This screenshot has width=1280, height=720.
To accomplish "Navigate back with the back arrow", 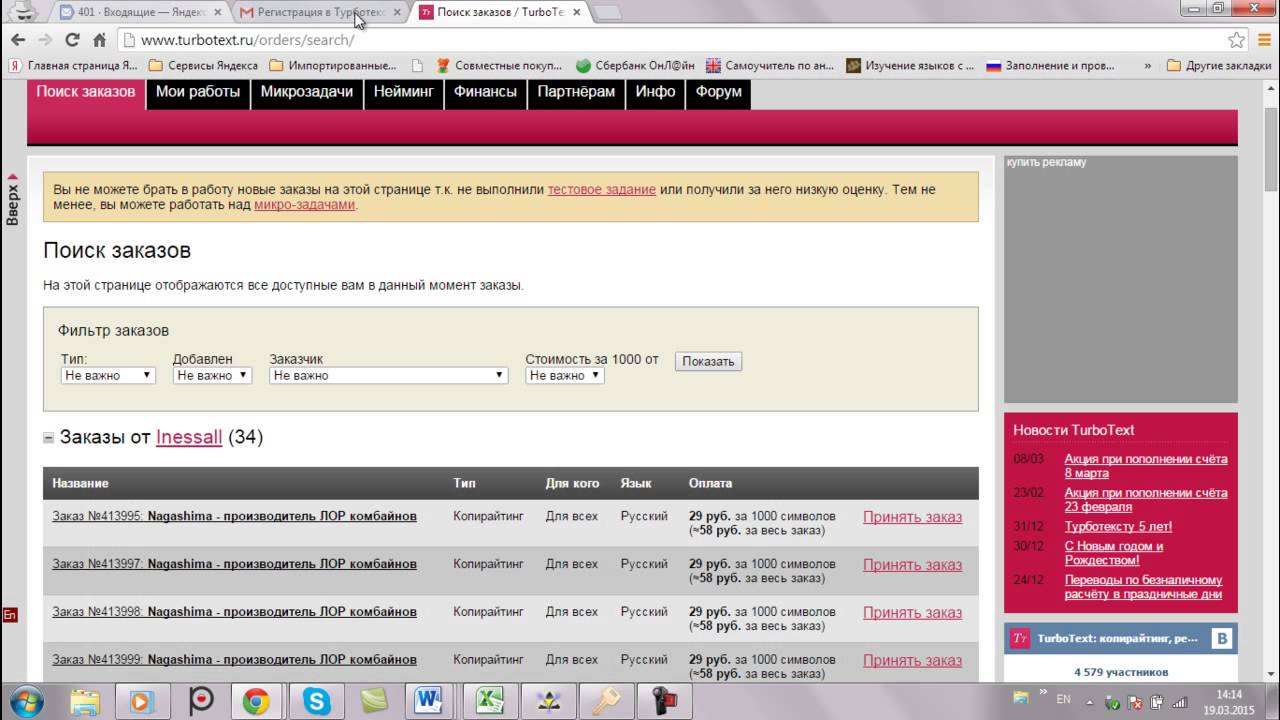I will (x=18, y=40).
